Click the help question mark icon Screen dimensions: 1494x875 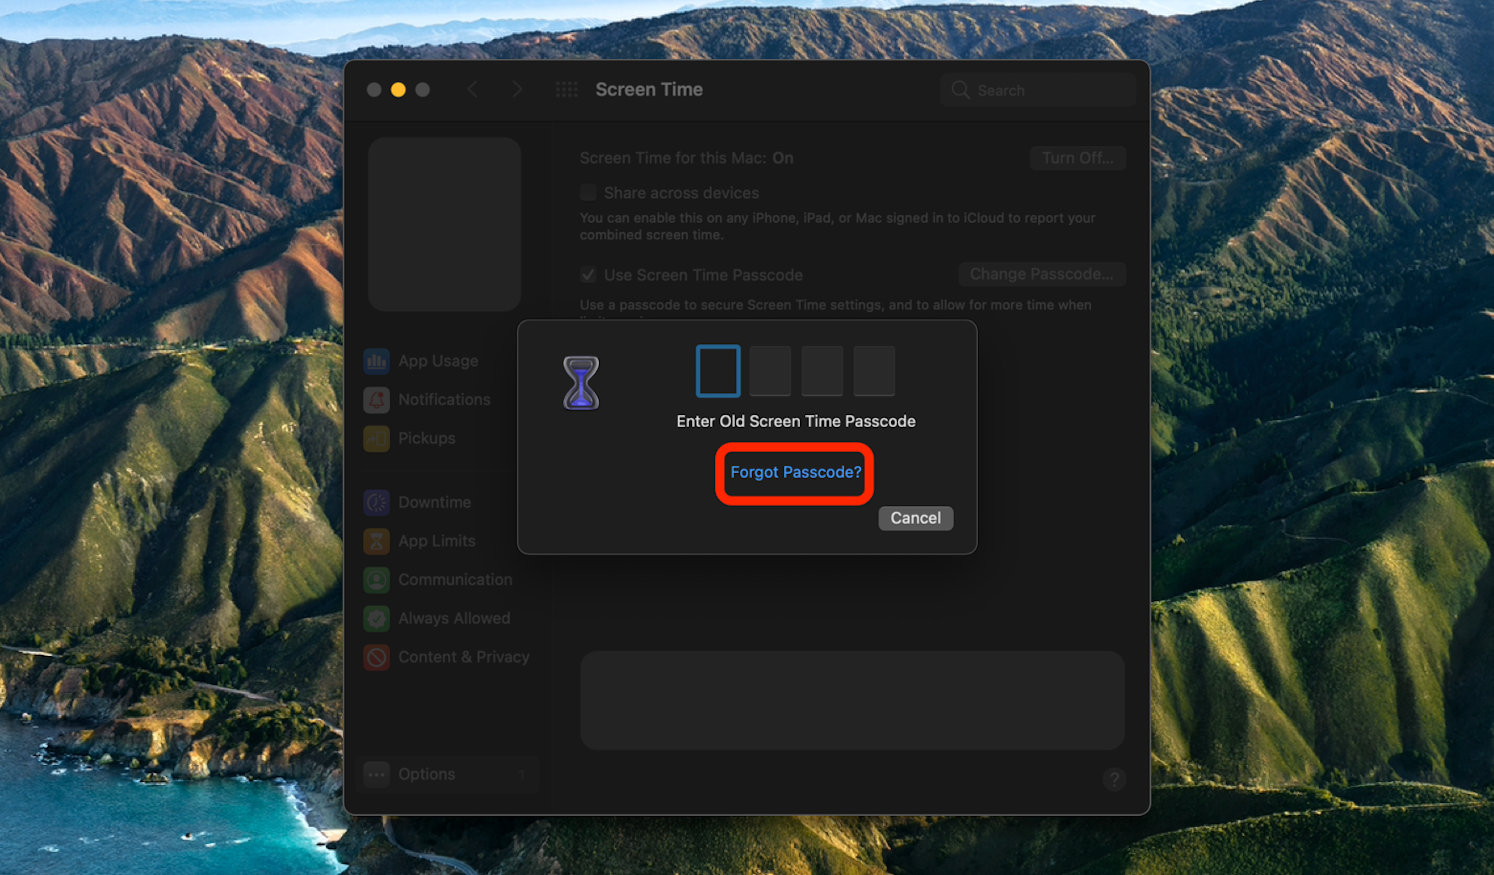1114,779
